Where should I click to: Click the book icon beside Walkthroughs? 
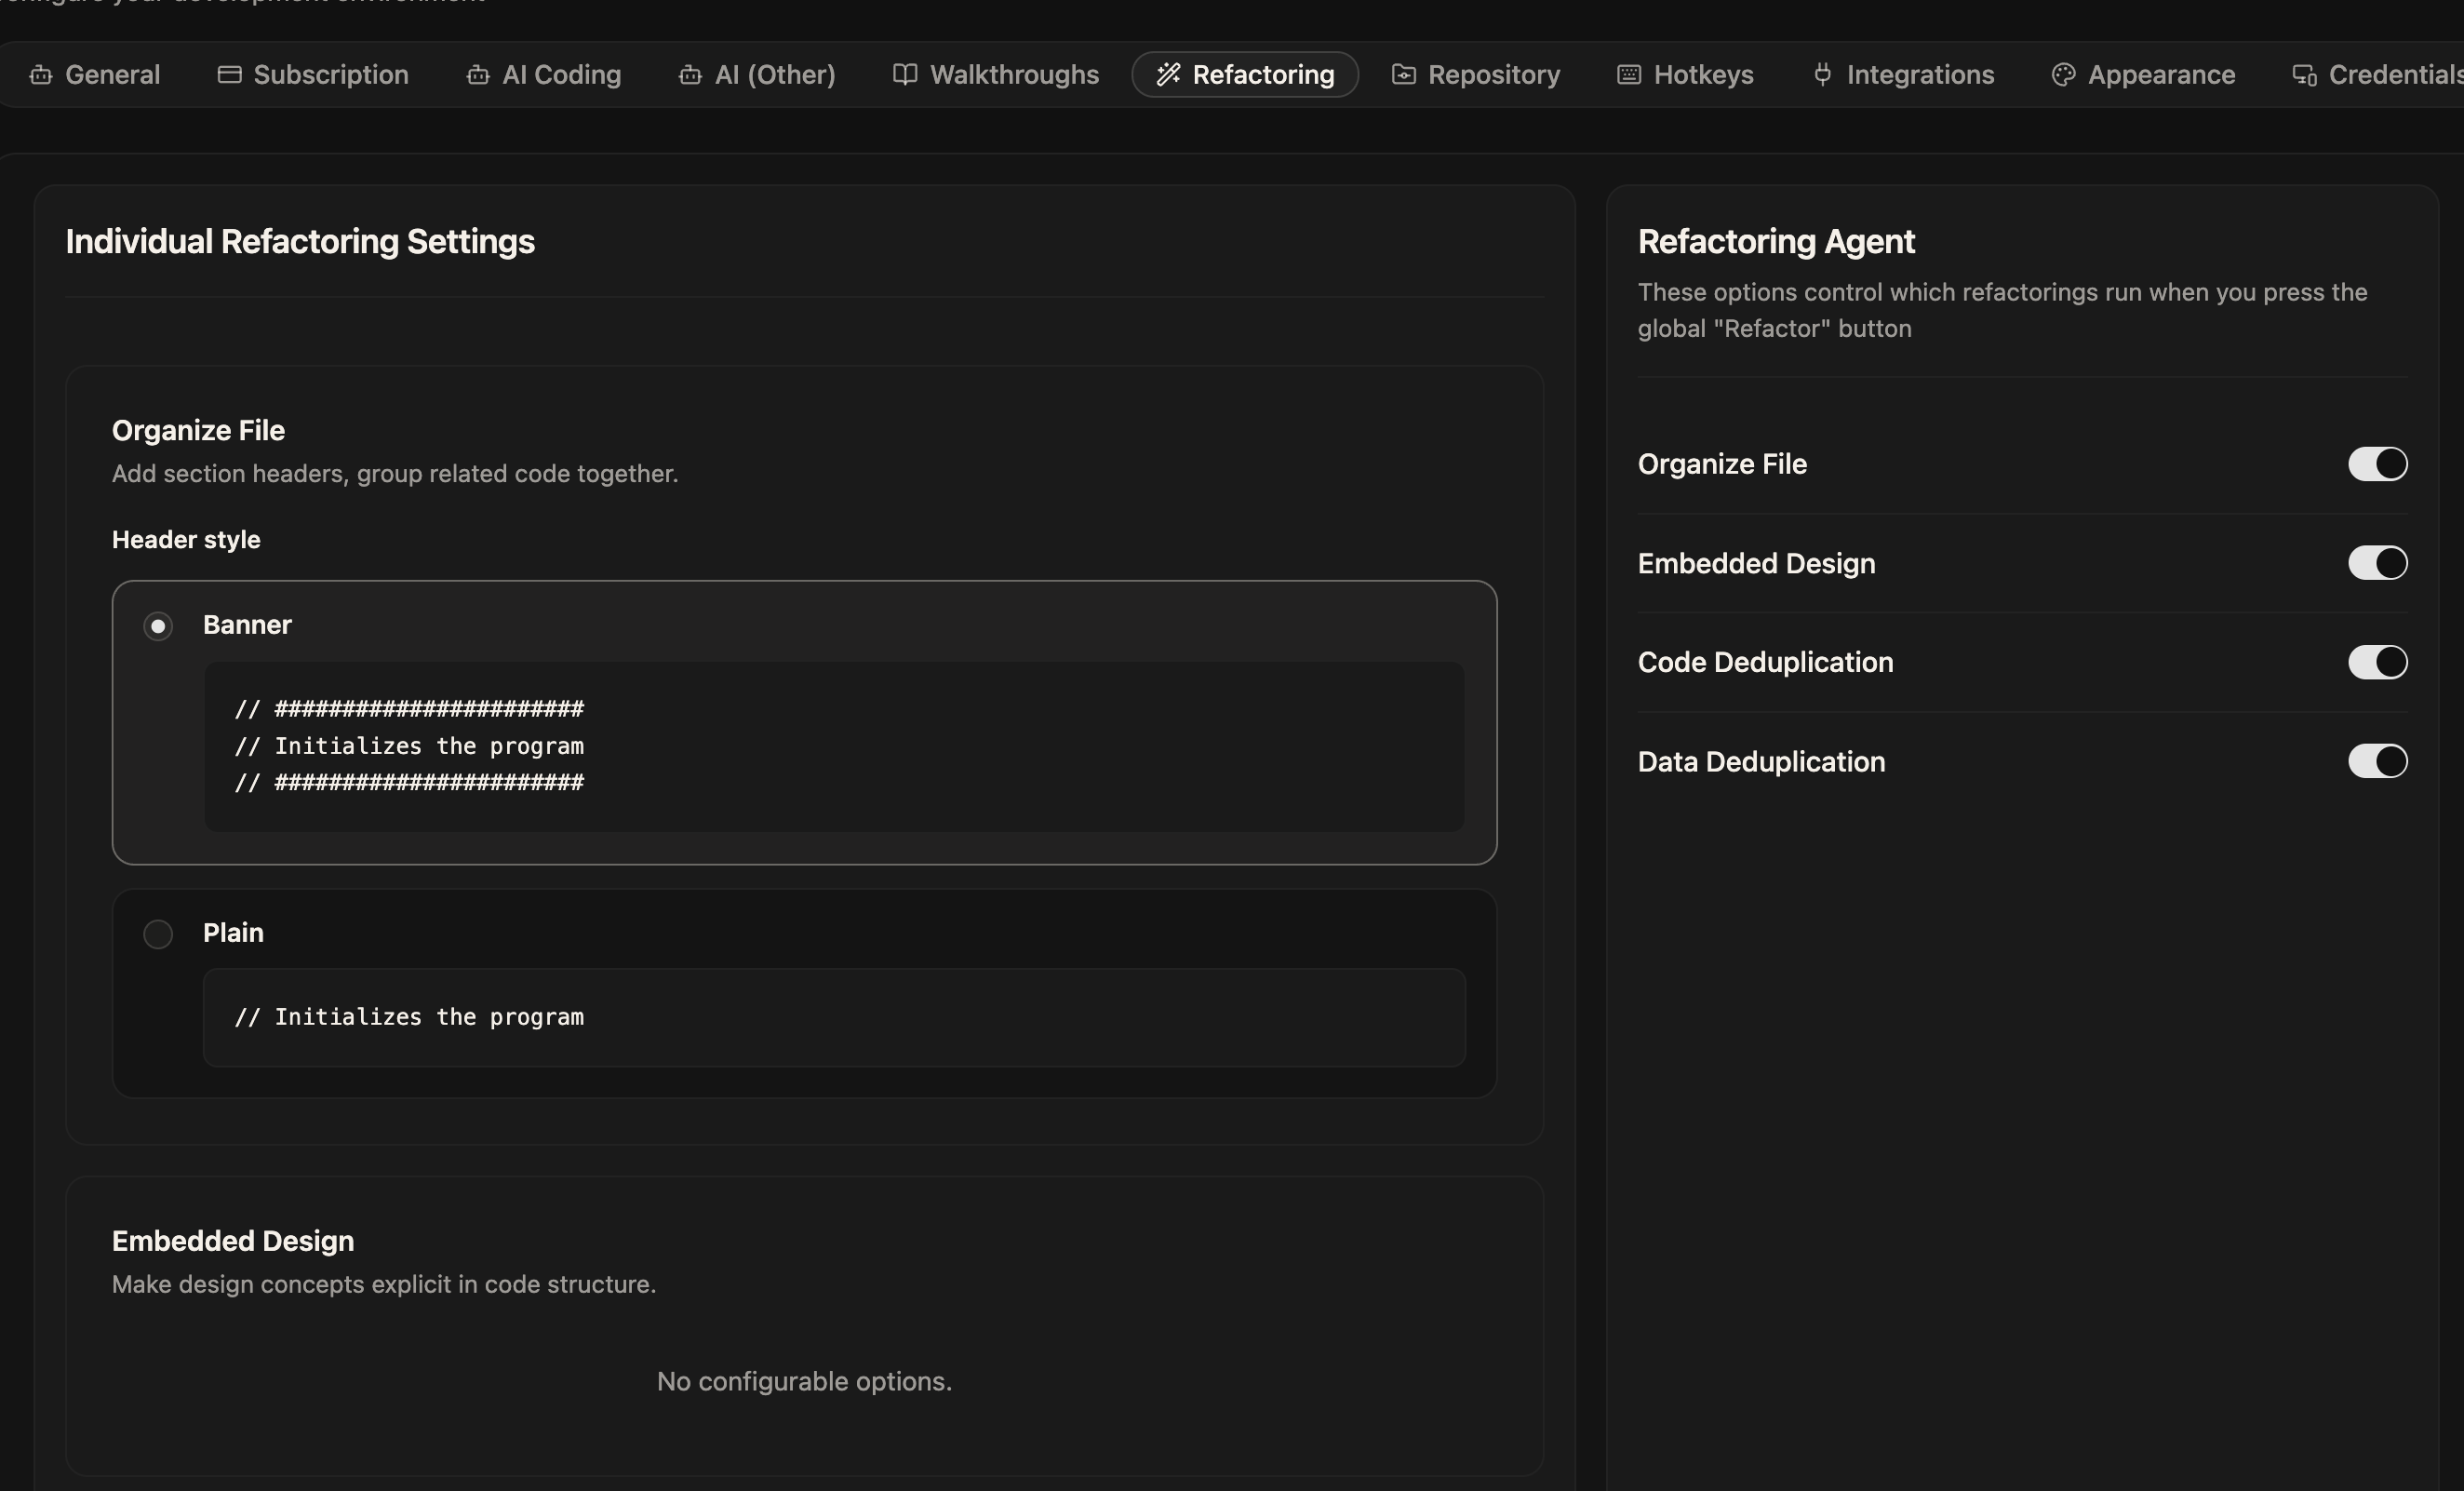pos(905,75)
